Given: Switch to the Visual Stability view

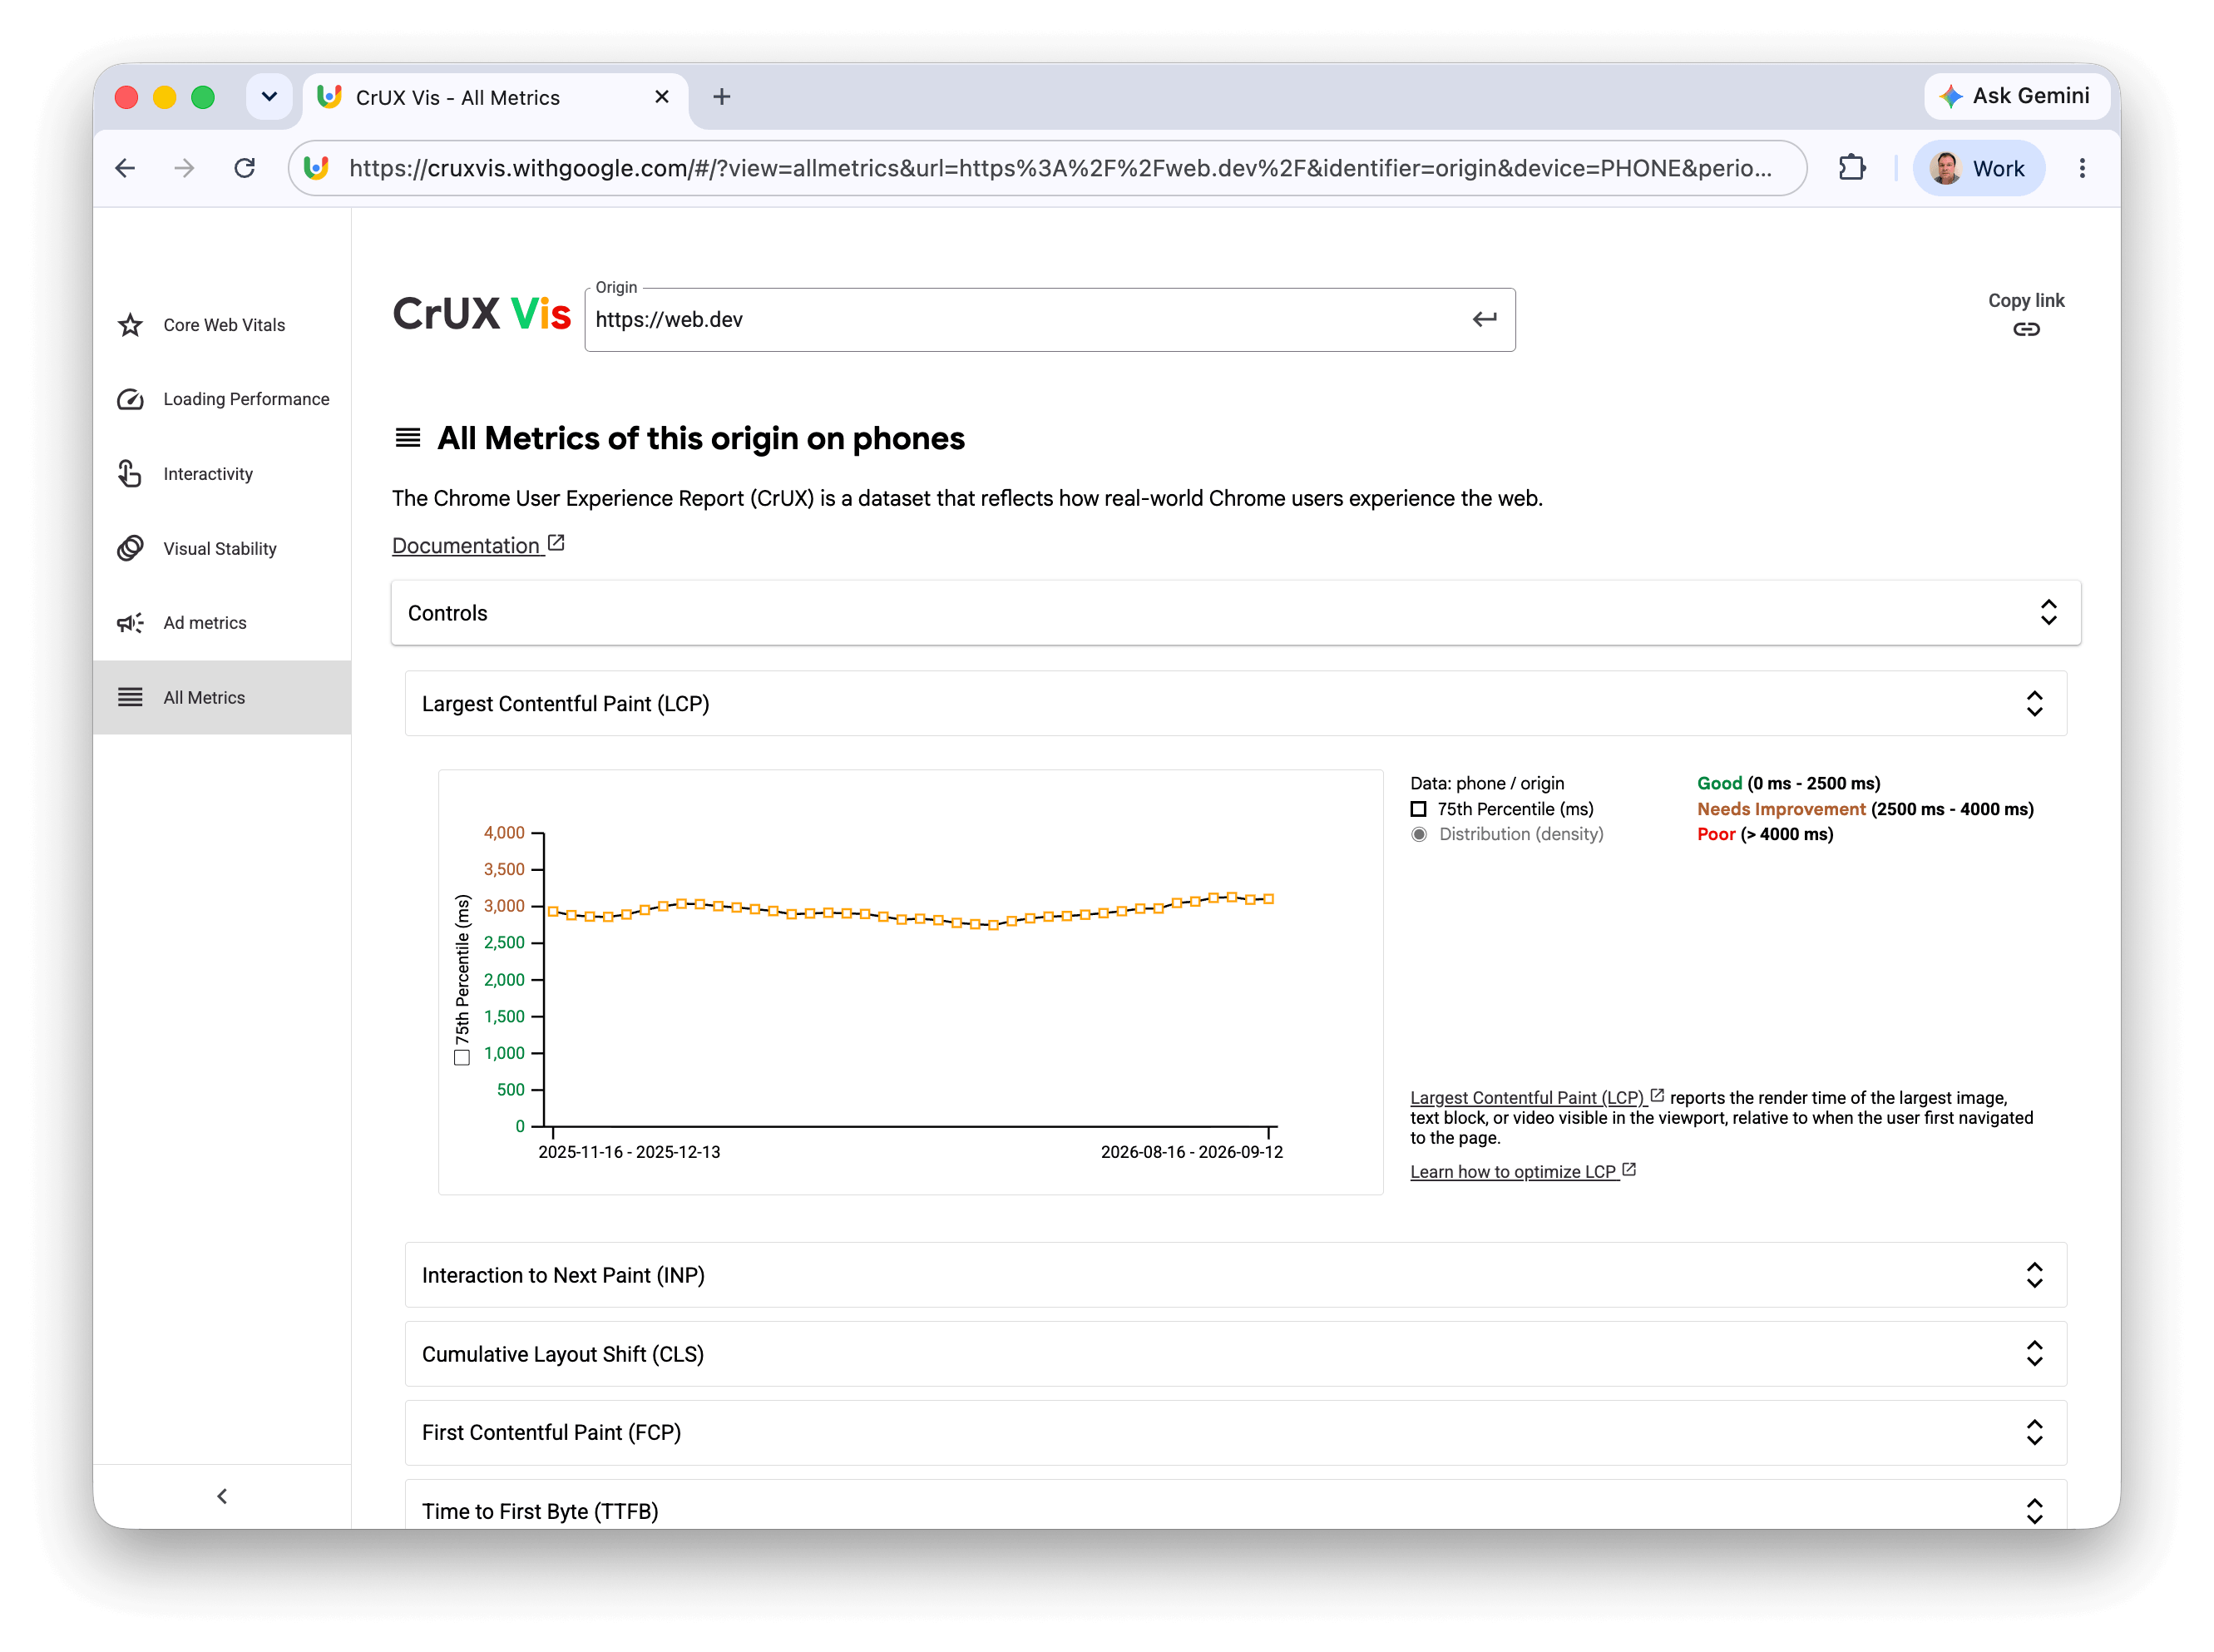Looking at the screenshot, I should pyautogui.click(x=220, y=548).
